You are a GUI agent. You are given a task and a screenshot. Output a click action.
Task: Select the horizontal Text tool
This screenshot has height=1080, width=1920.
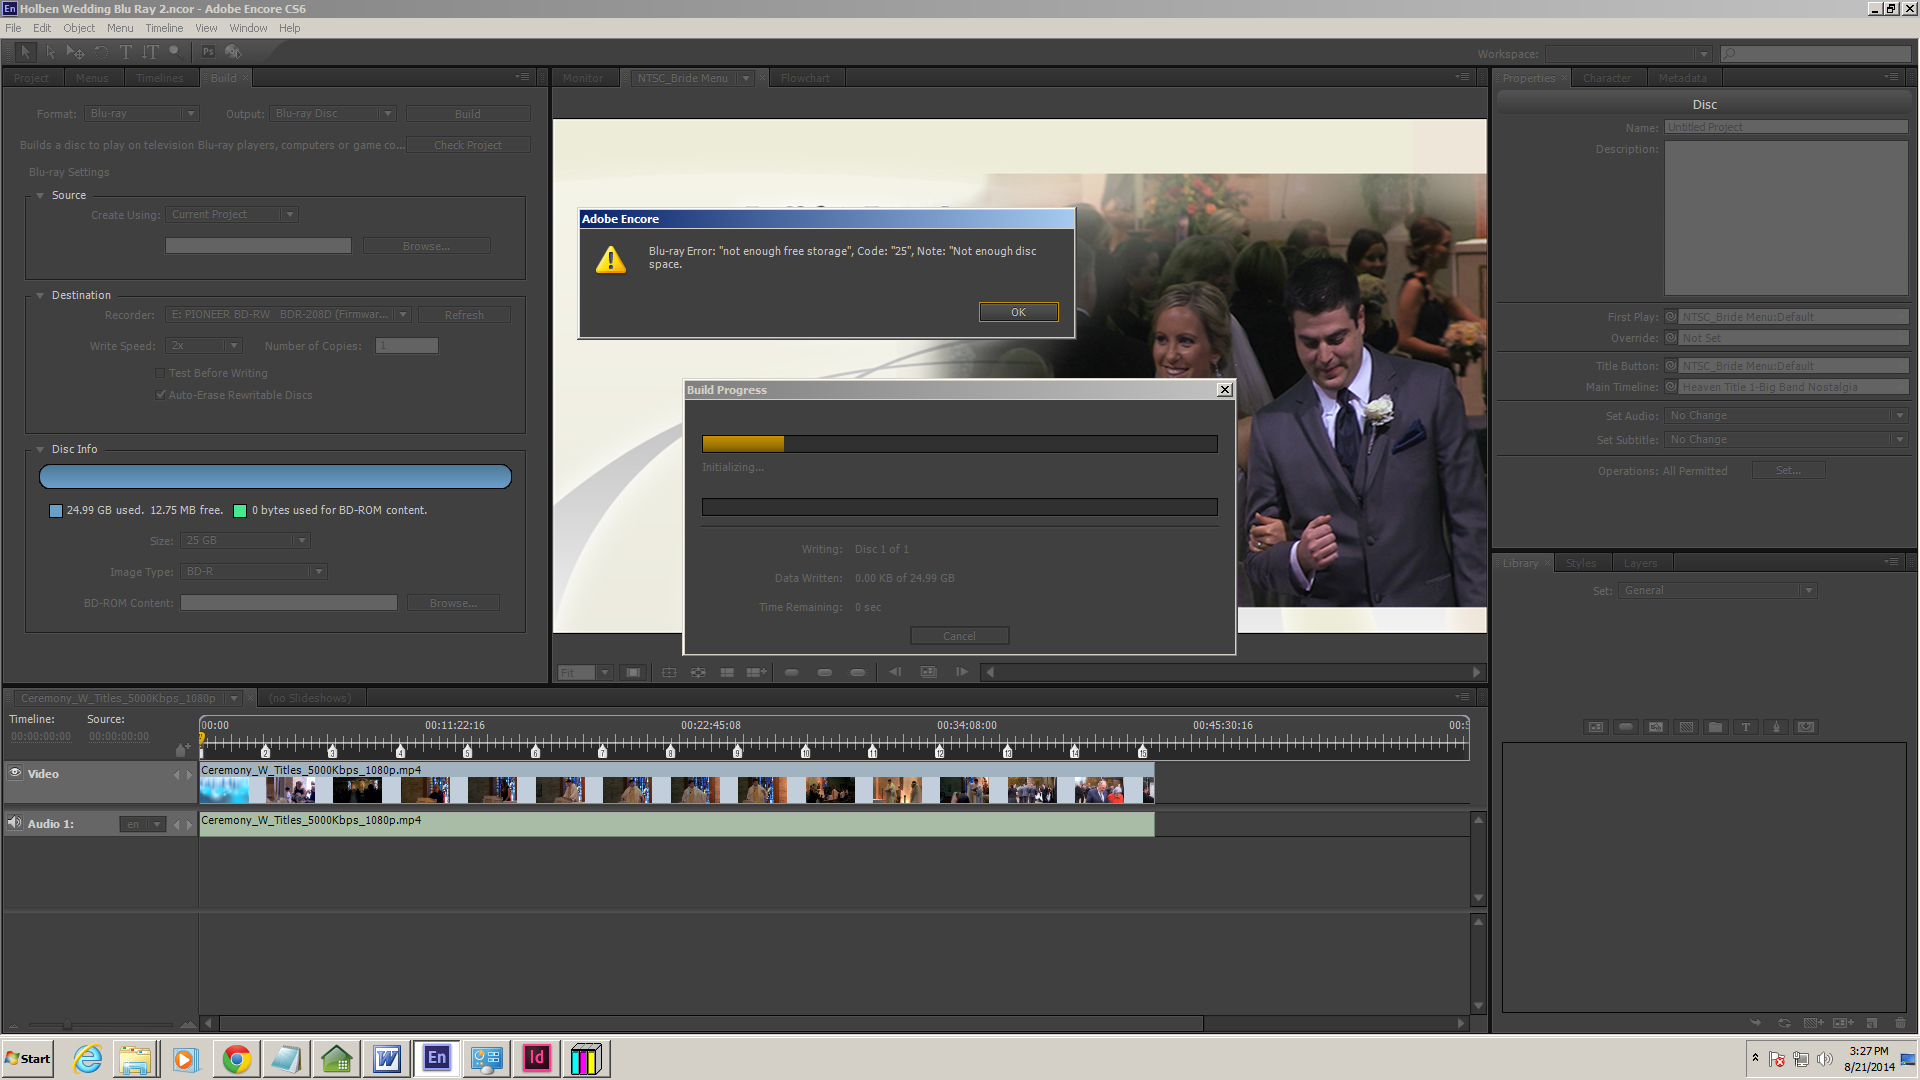click(126, 52)
